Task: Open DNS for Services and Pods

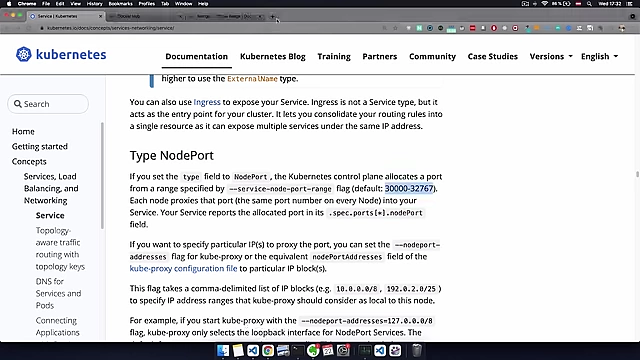Action: pos(58,293)
